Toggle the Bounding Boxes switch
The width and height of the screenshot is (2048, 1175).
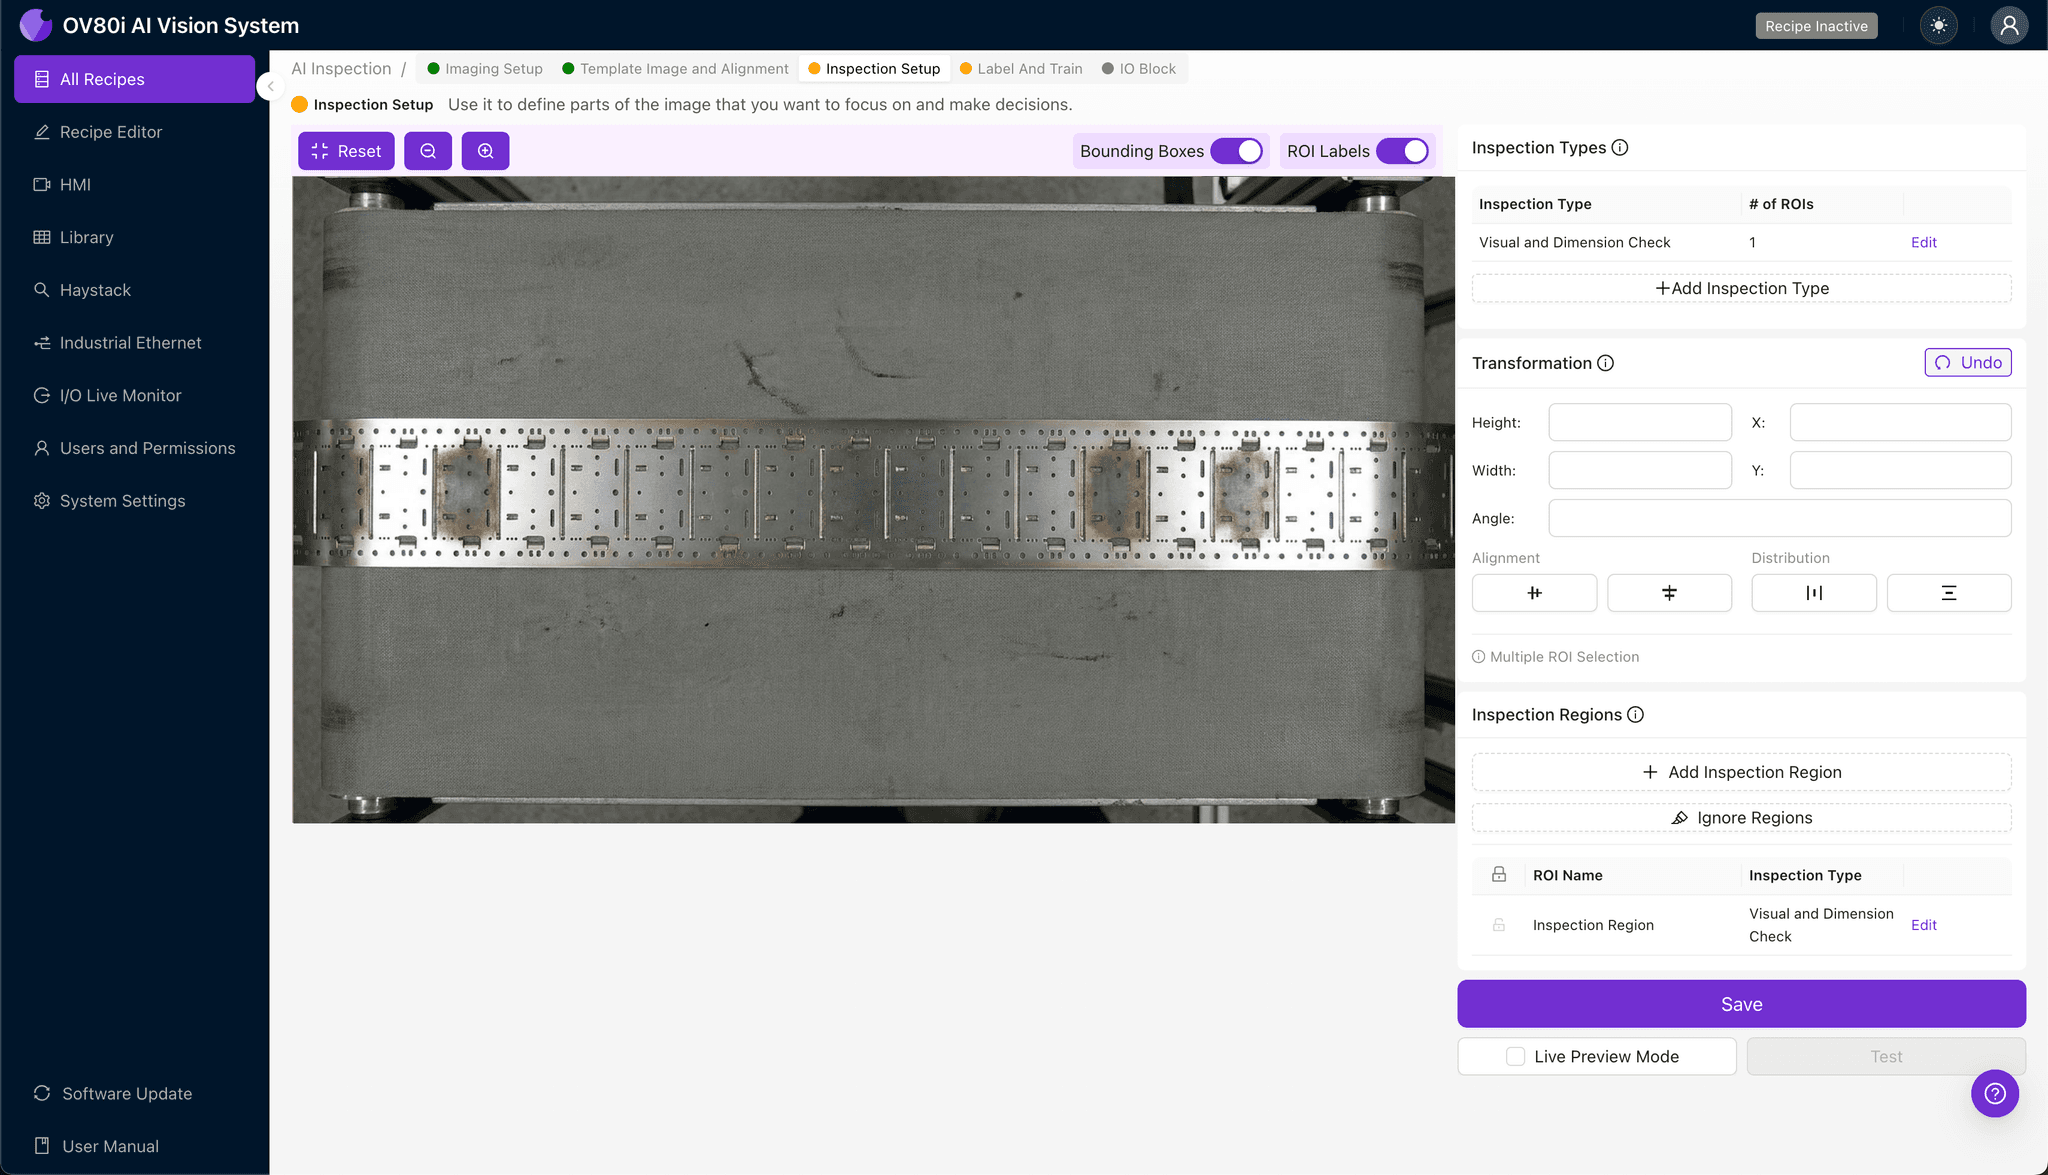(x=1237, y=151)
